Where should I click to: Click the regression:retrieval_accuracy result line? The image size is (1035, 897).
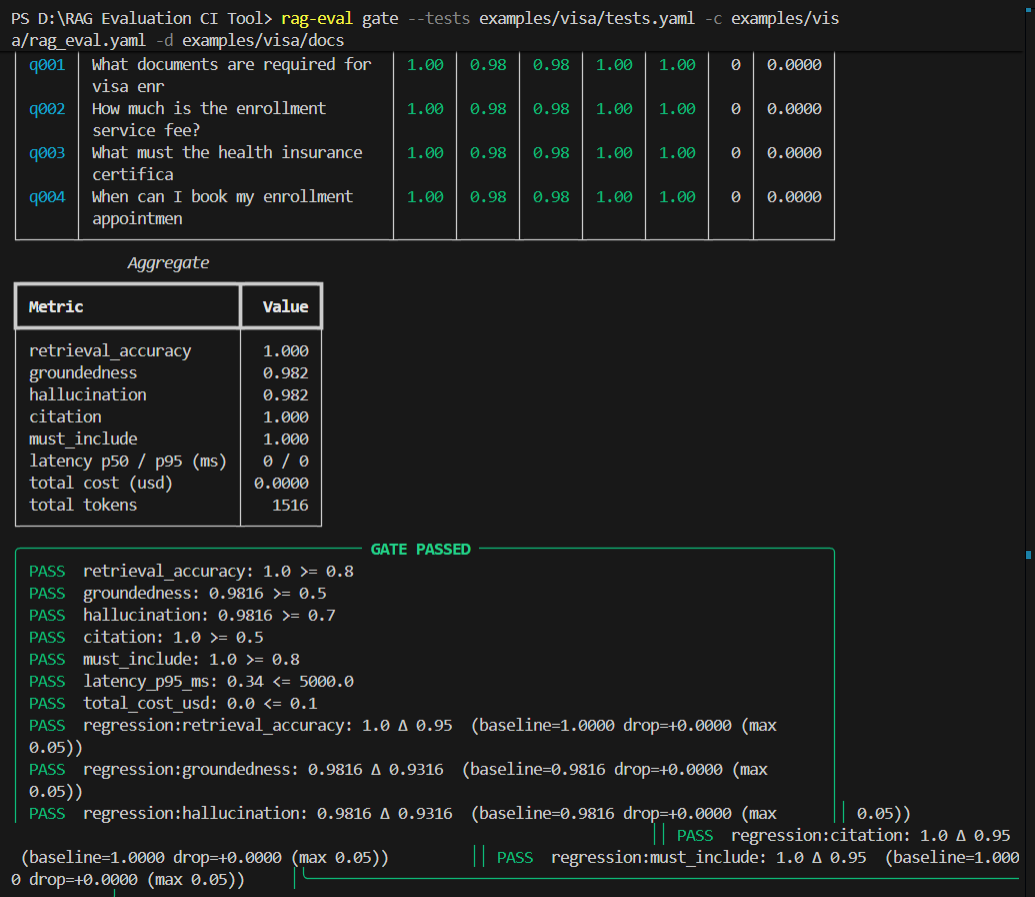[x=403, y=737]
